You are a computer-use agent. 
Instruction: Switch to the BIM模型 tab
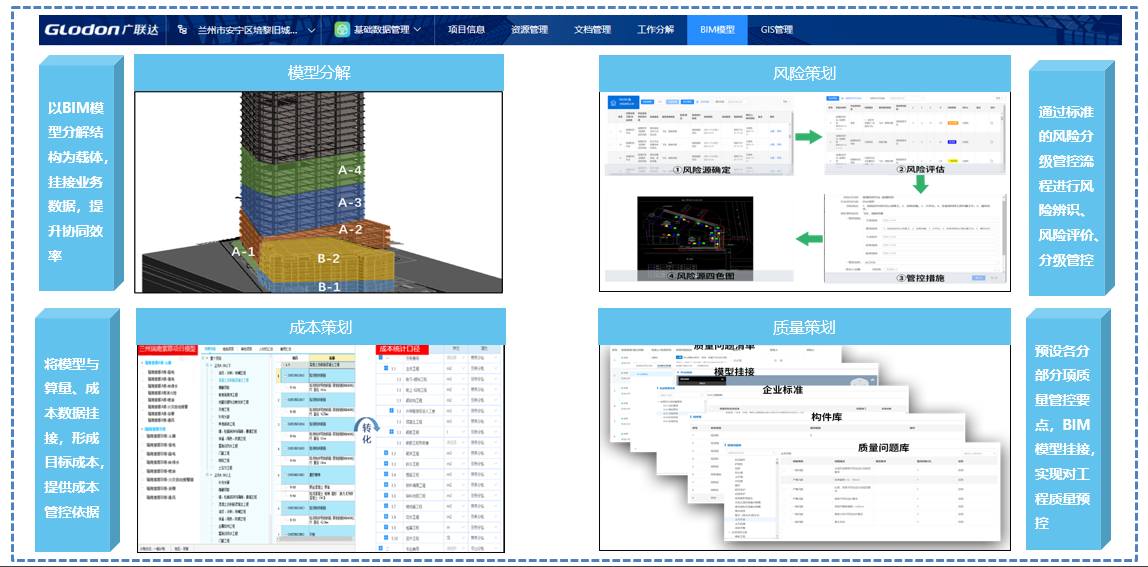coord(716,30)
